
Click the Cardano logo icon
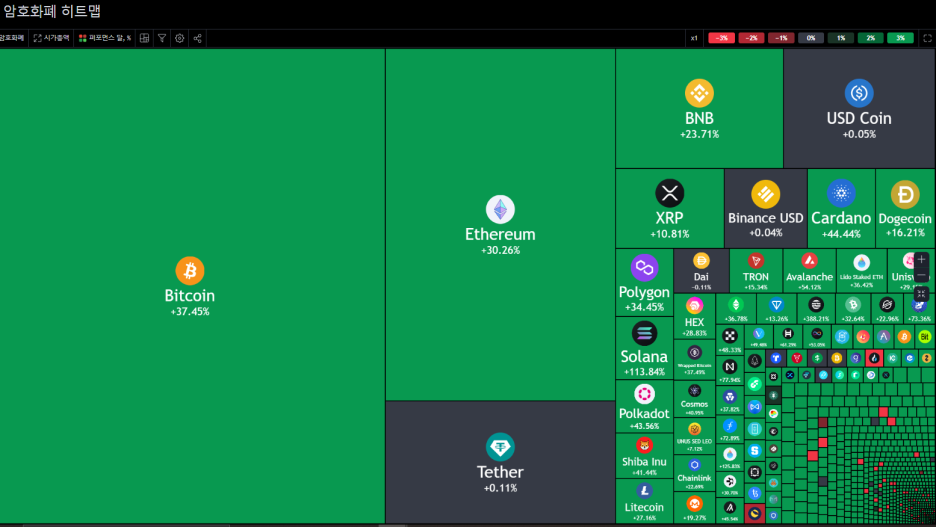pyautogui.click(x=841, y=193)
